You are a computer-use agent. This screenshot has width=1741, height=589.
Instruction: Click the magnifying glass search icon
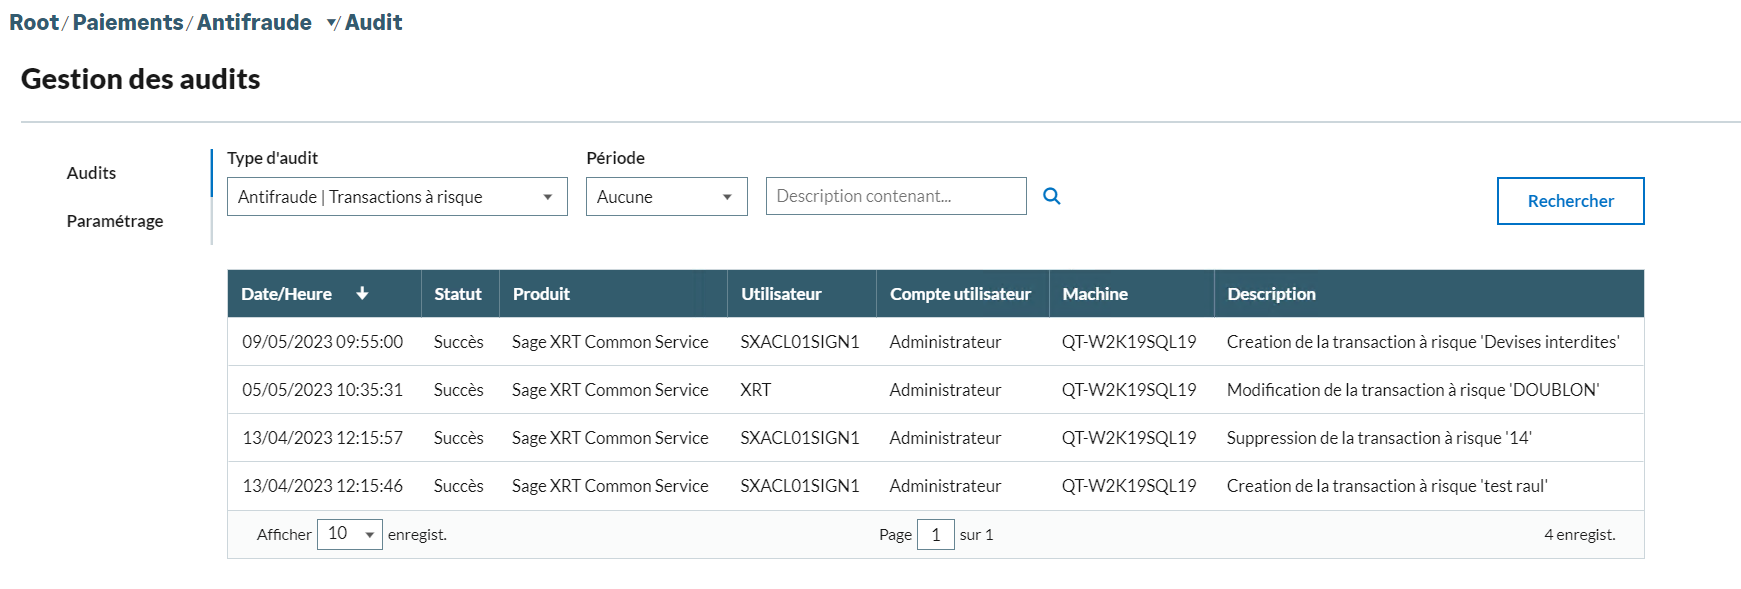coord(1051,196)
